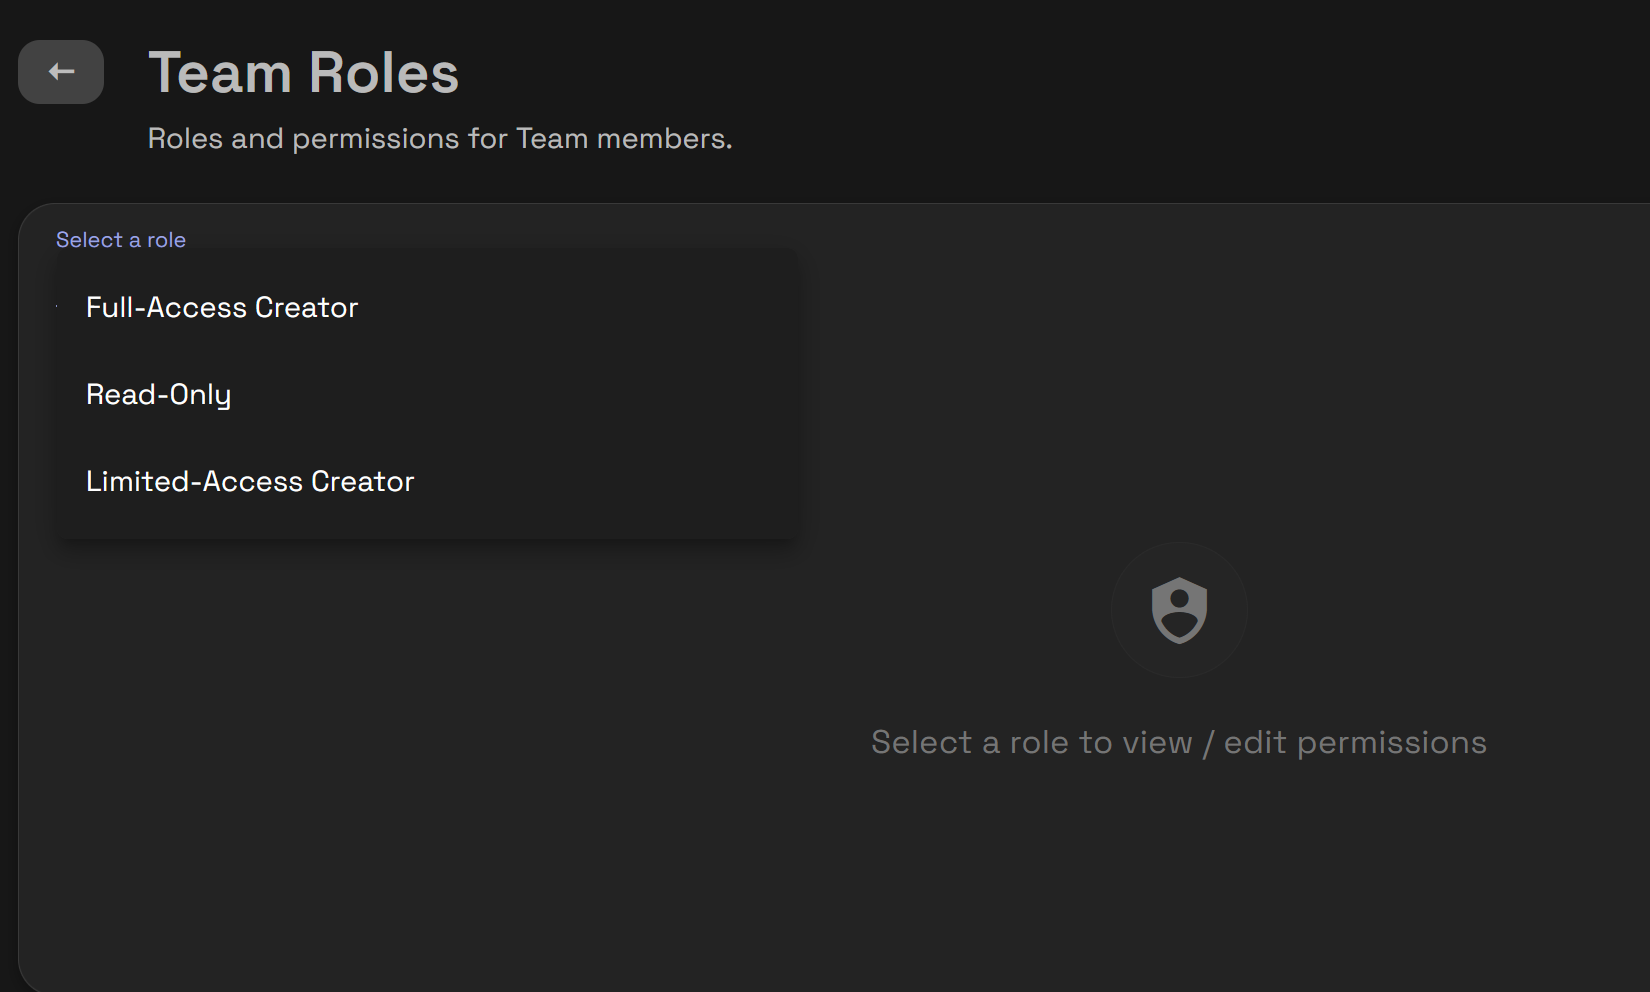Click the Team Roles page heading
The image size is (1650, 992).
pos(303,73)
